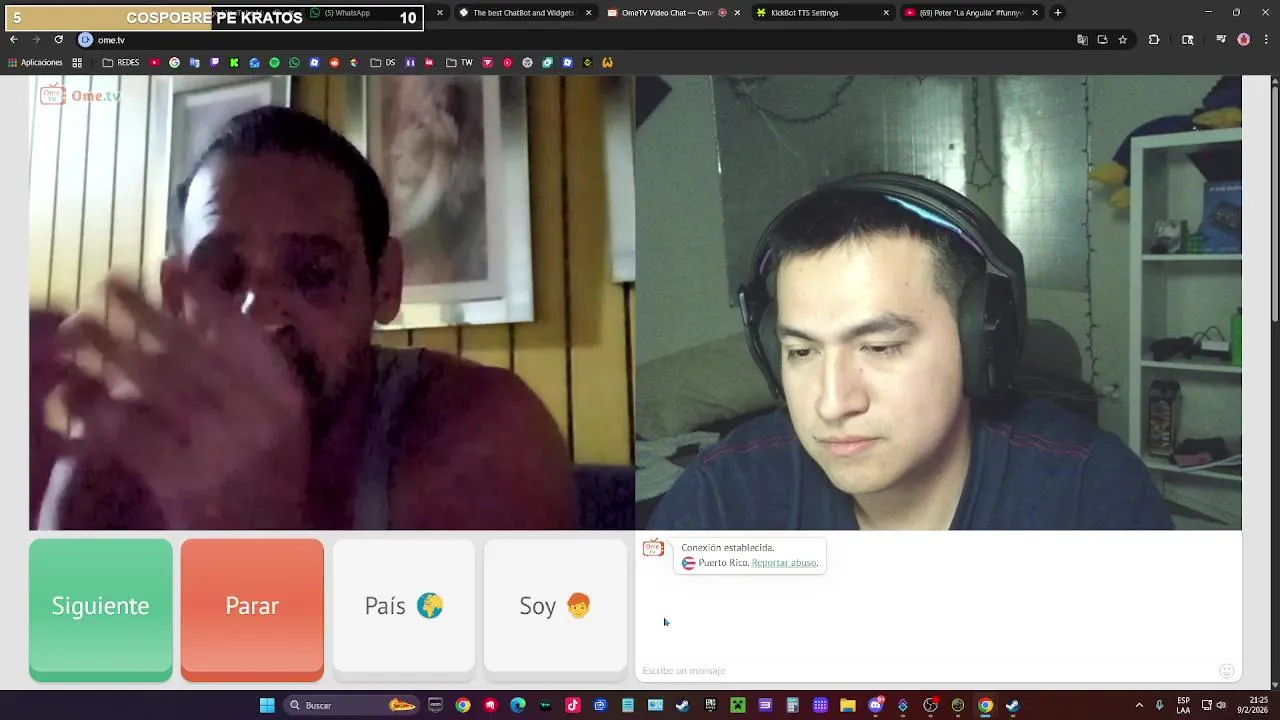Click the Ome.tv logo on video
Viewport: 1280px width, 720px height.
tap(80, 96)
